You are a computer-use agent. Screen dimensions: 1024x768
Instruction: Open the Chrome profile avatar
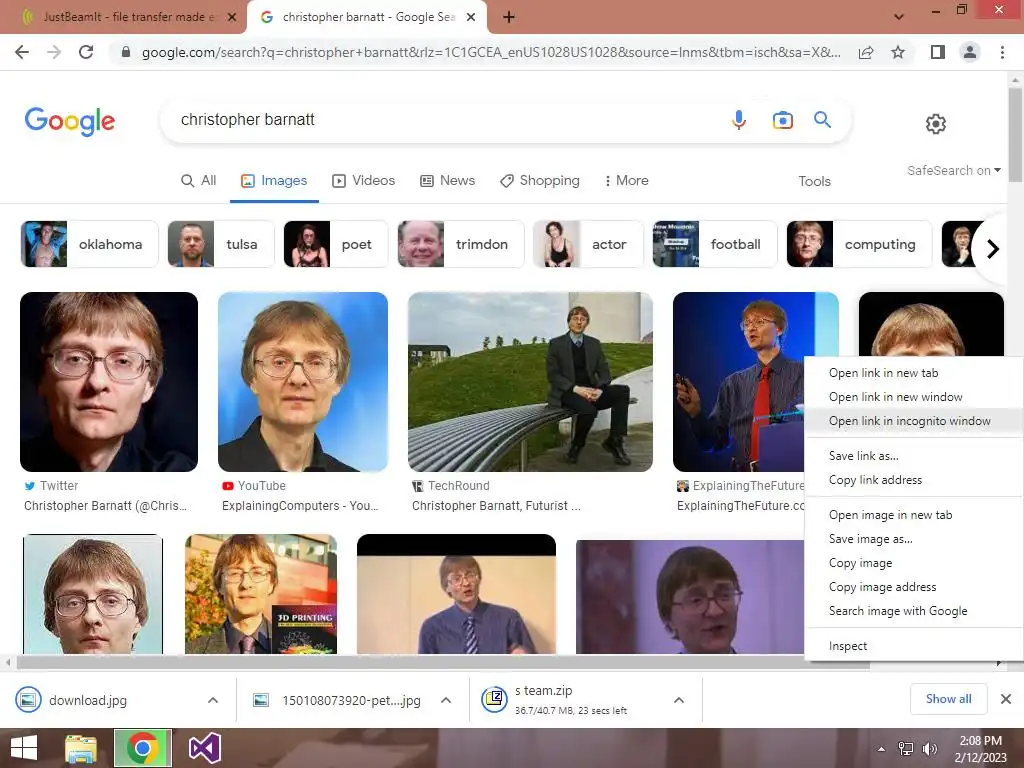click(970, 52)
